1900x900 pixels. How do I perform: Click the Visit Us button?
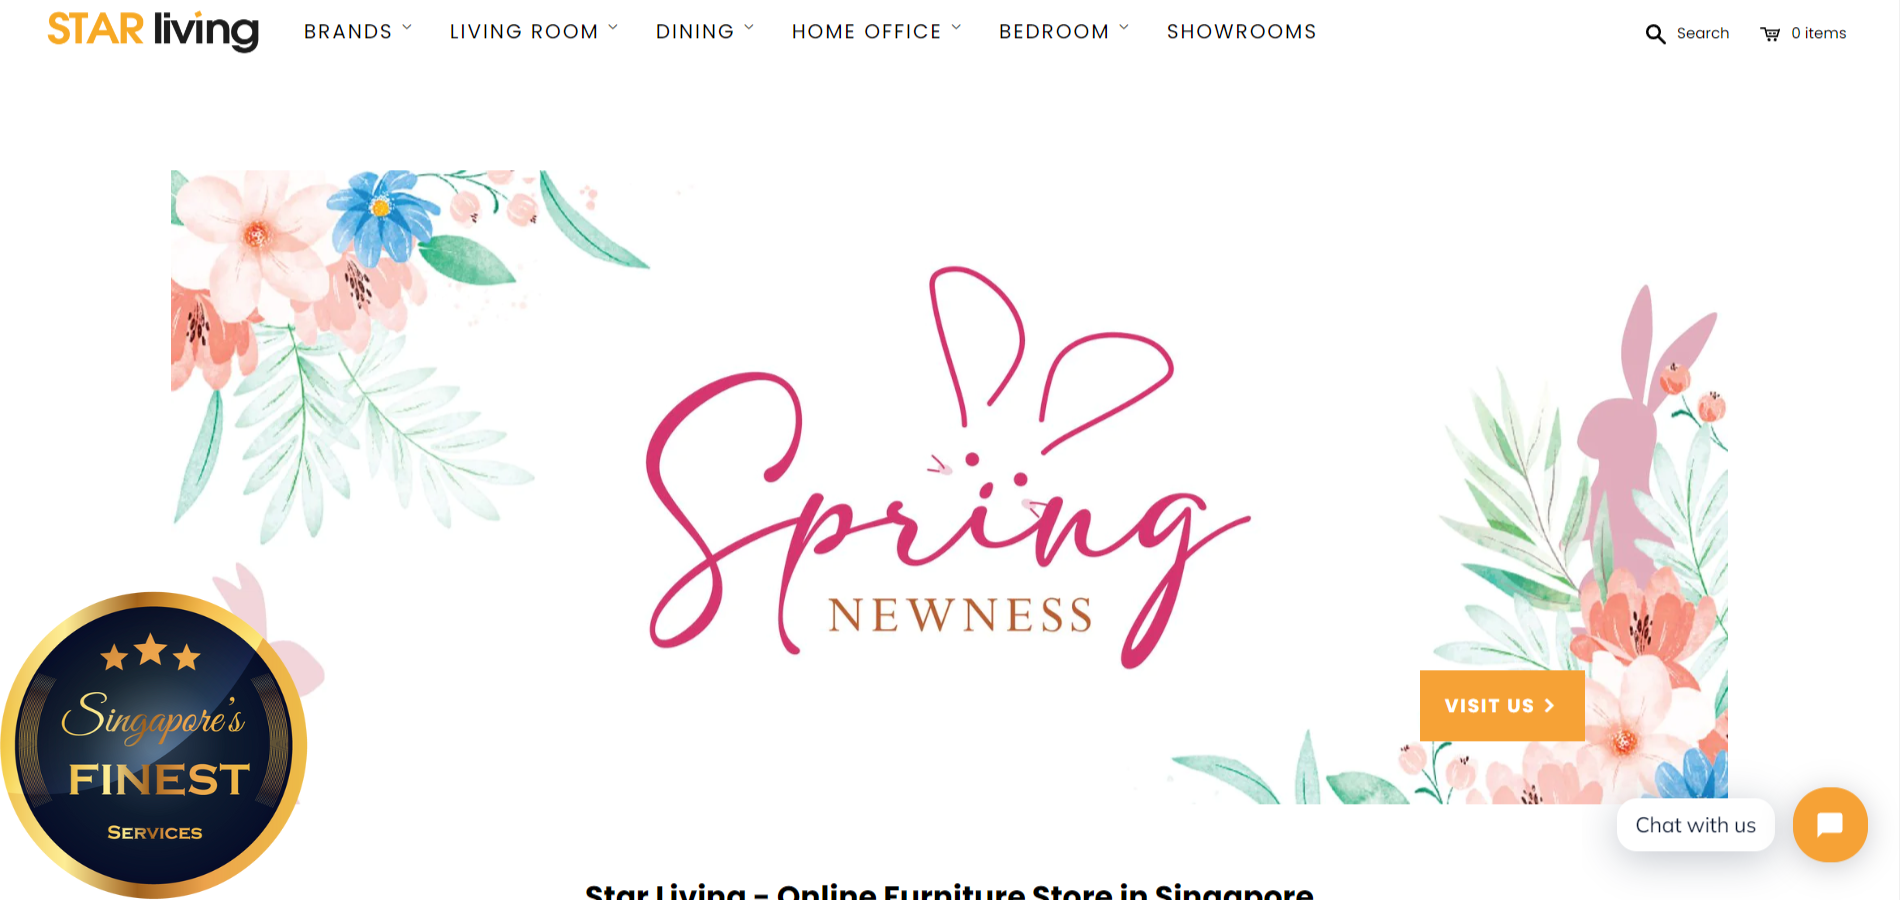point(1502,706)
